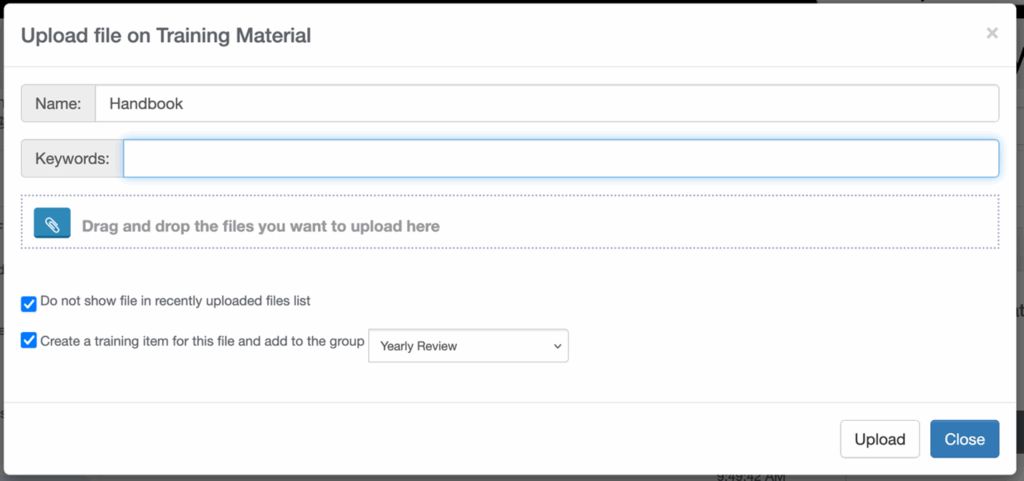Open the Yearly Review group dropdown
The image size is (1024, 481).
click(x=468, y=346)
